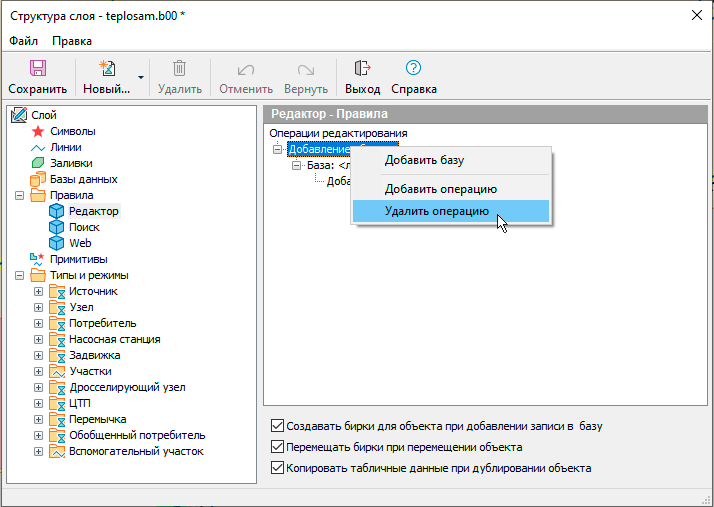
Task: Select the Символы red star icon
Action: coord(38,131)
